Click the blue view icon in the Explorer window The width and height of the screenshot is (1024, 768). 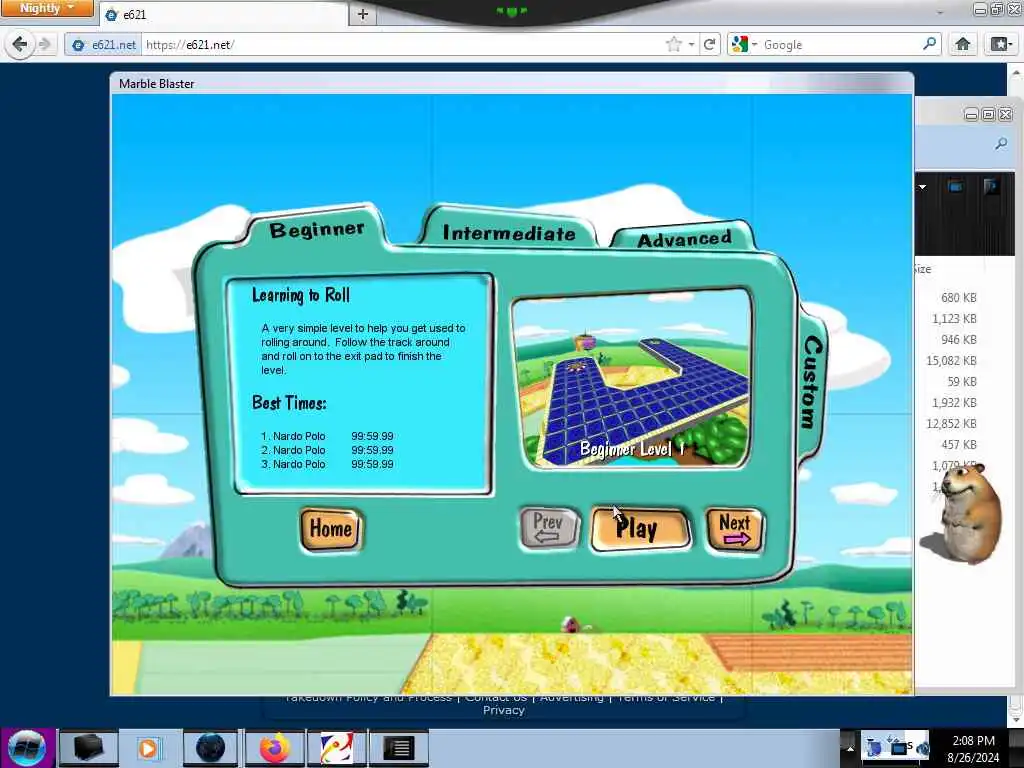point(955,187)
